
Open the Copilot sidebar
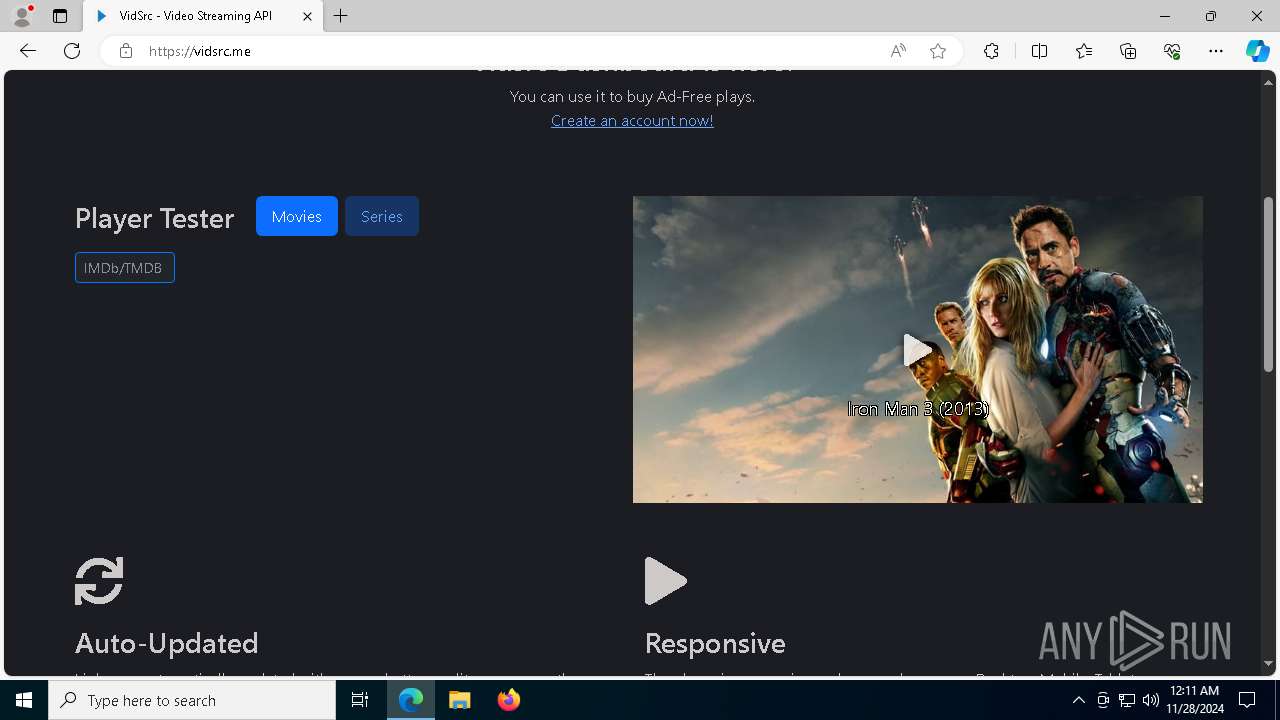click(1258, 51)
